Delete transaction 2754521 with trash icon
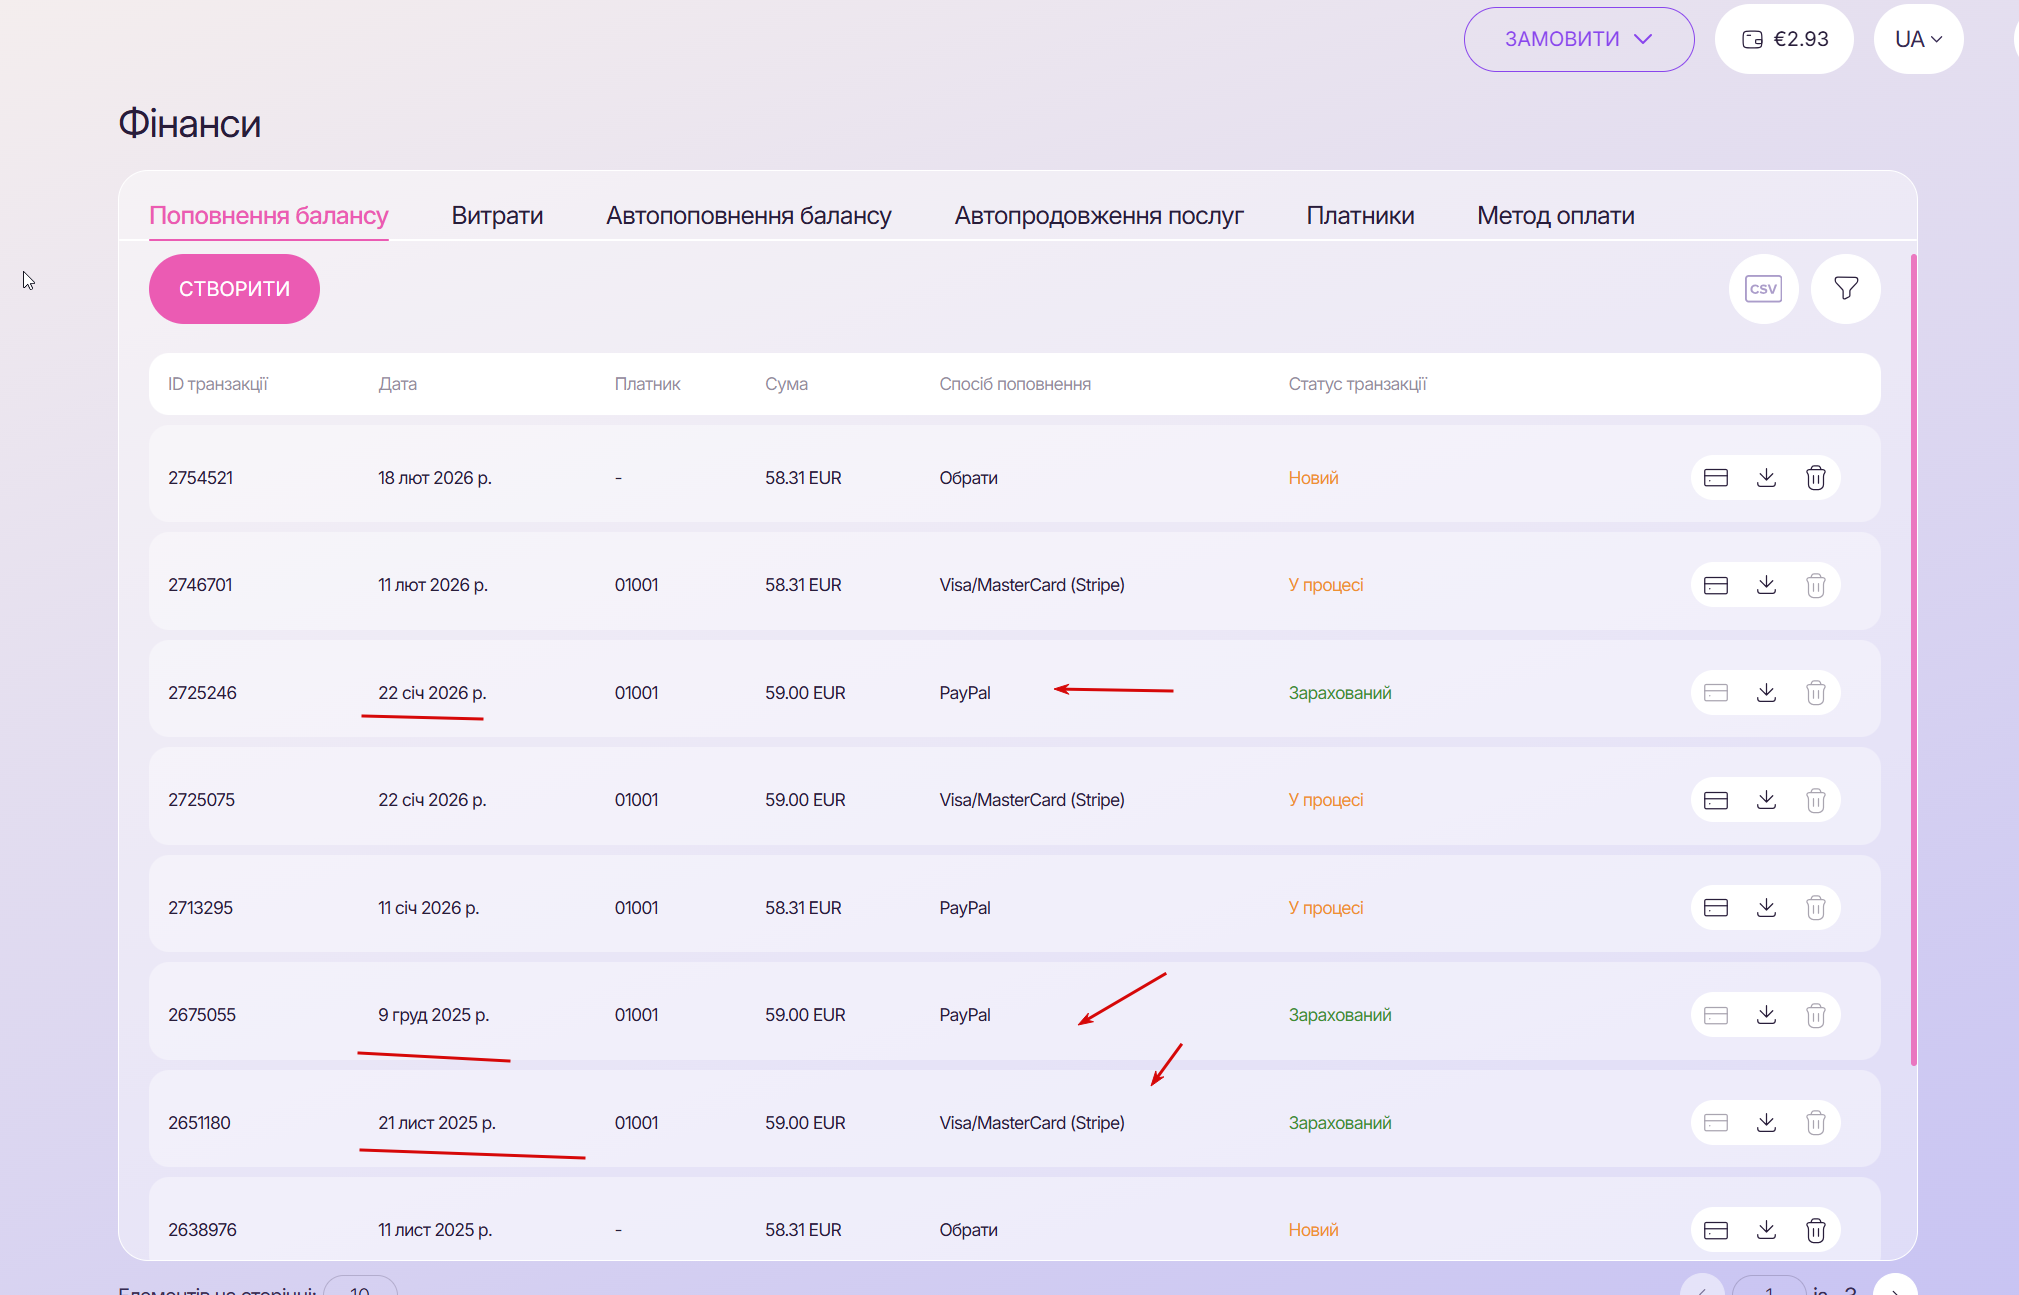This screenshot has height=1295, width=2019. (1816, 478)
